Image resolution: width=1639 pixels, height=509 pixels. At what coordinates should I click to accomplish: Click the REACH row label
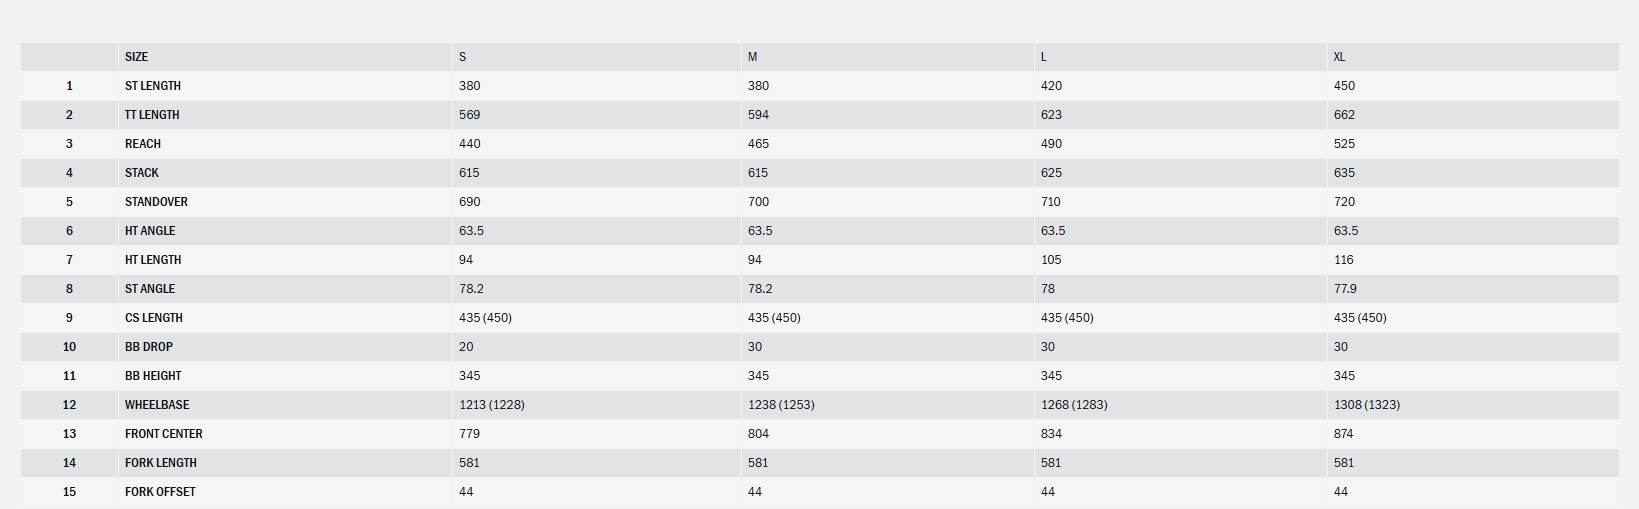point(143,144)
